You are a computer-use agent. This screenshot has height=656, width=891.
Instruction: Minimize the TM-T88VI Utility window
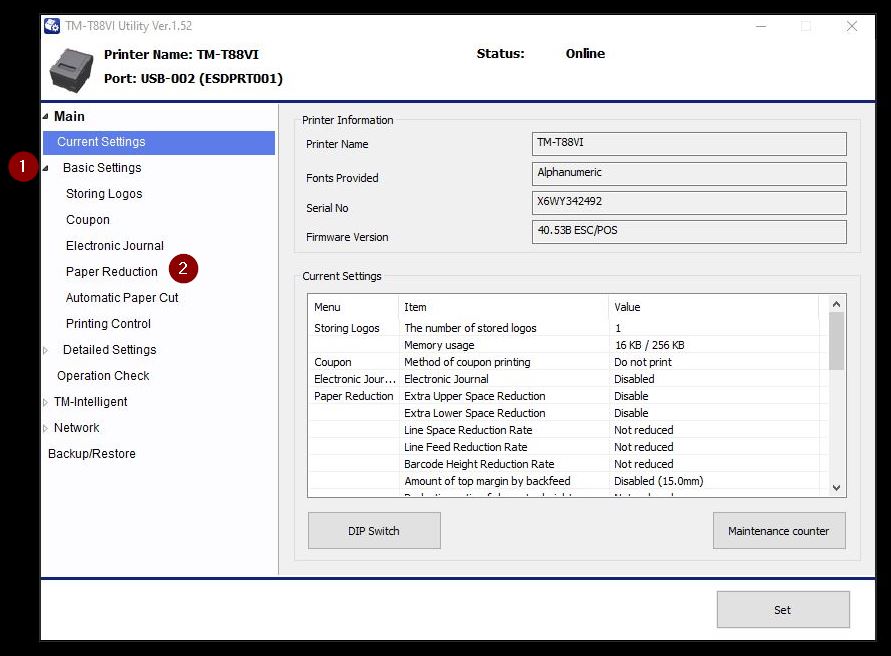[x=761, y=26]
